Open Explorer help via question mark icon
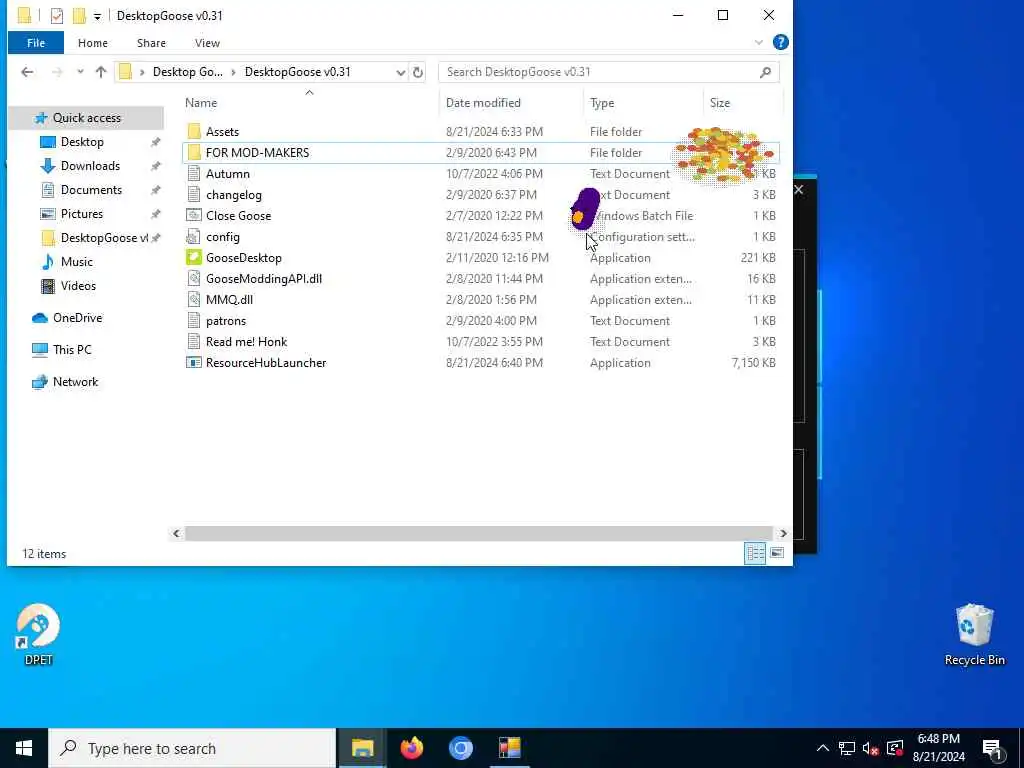 780,42
